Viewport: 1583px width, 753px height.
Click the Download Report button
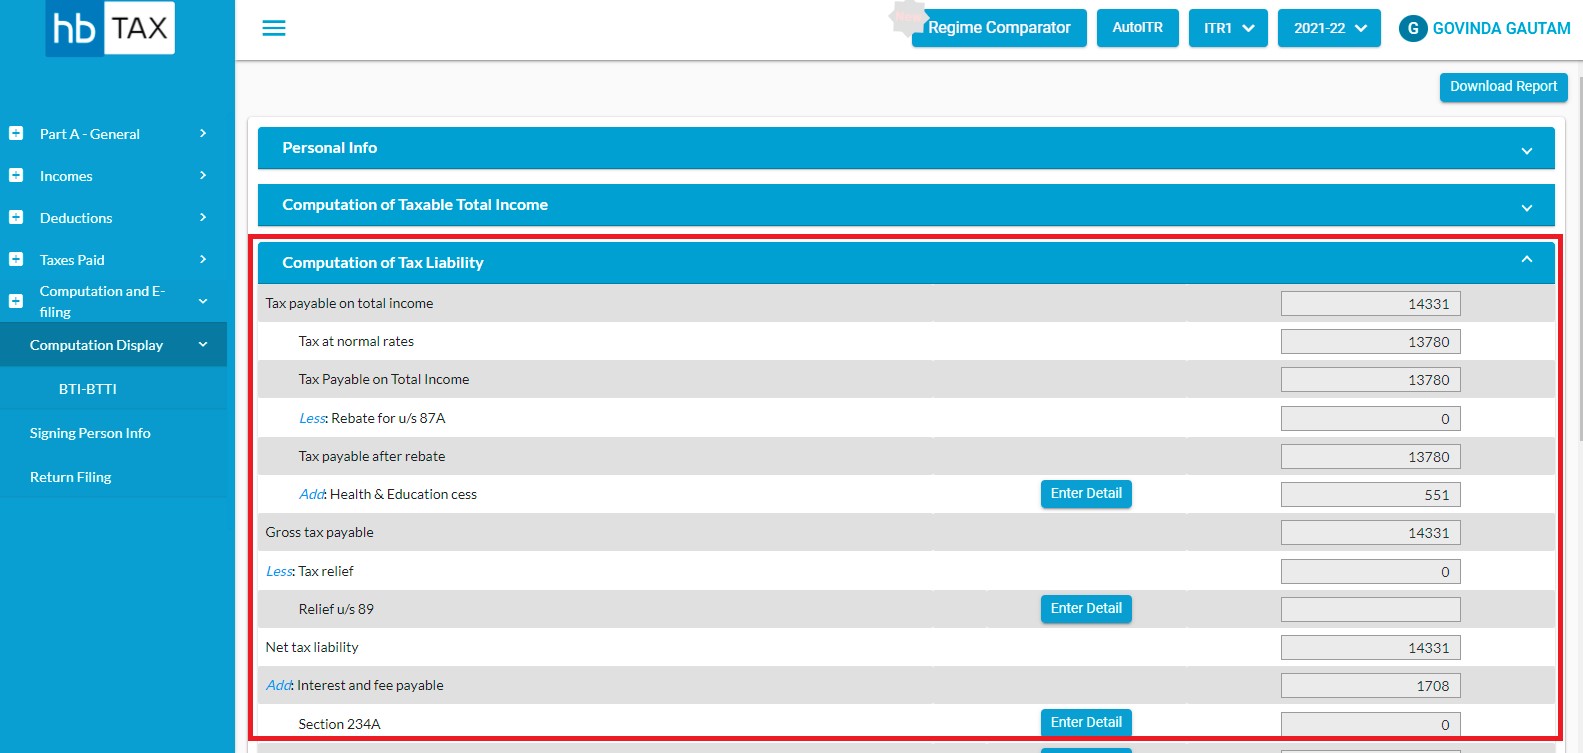pos(1504,87)
